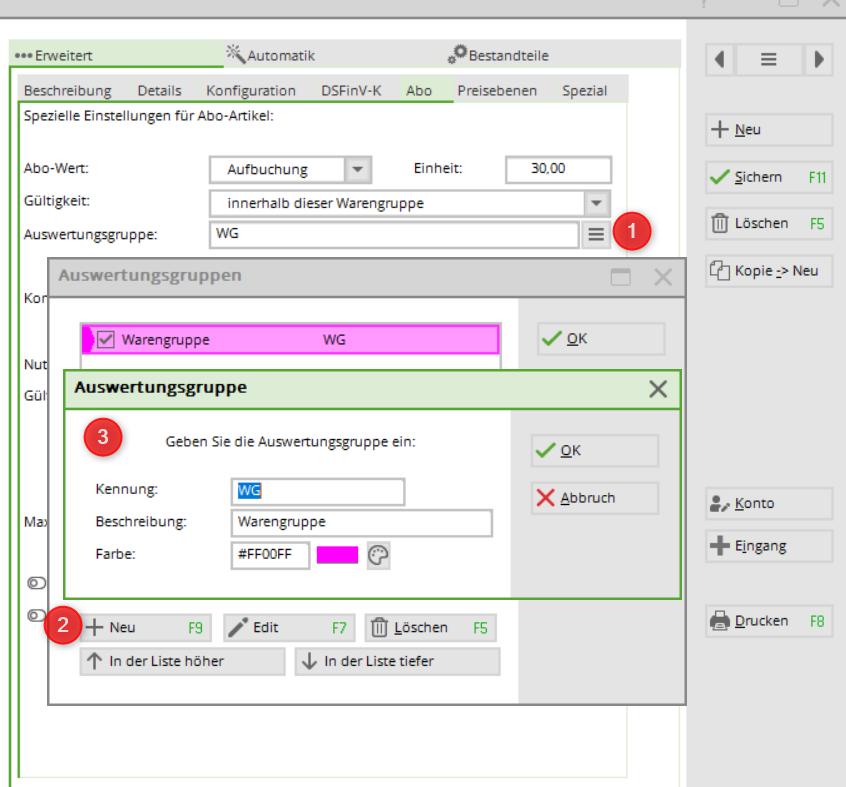846x787 pixels.
Task: Go to next record with right arrow
Action: coord(819,59)
